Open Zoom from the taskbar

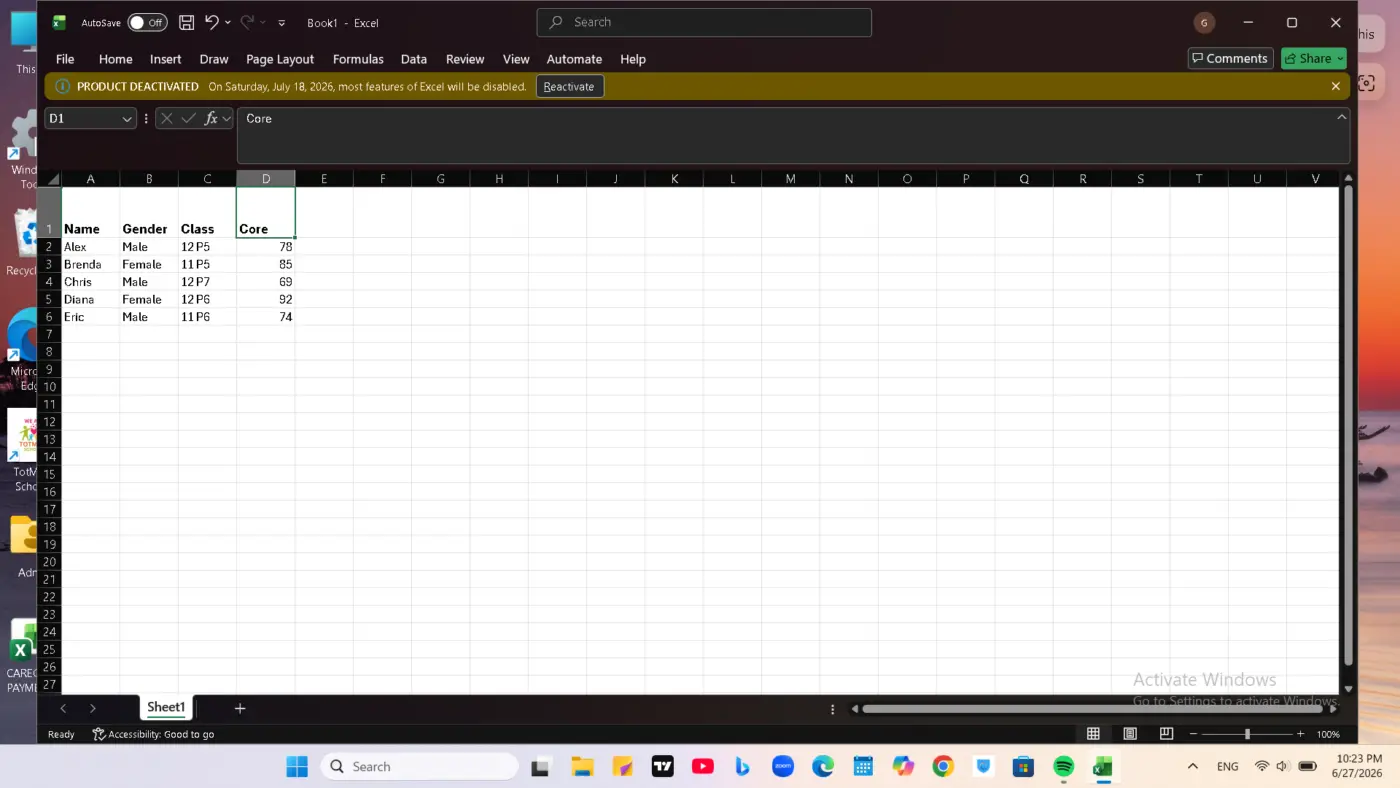(x=783, y=767)
